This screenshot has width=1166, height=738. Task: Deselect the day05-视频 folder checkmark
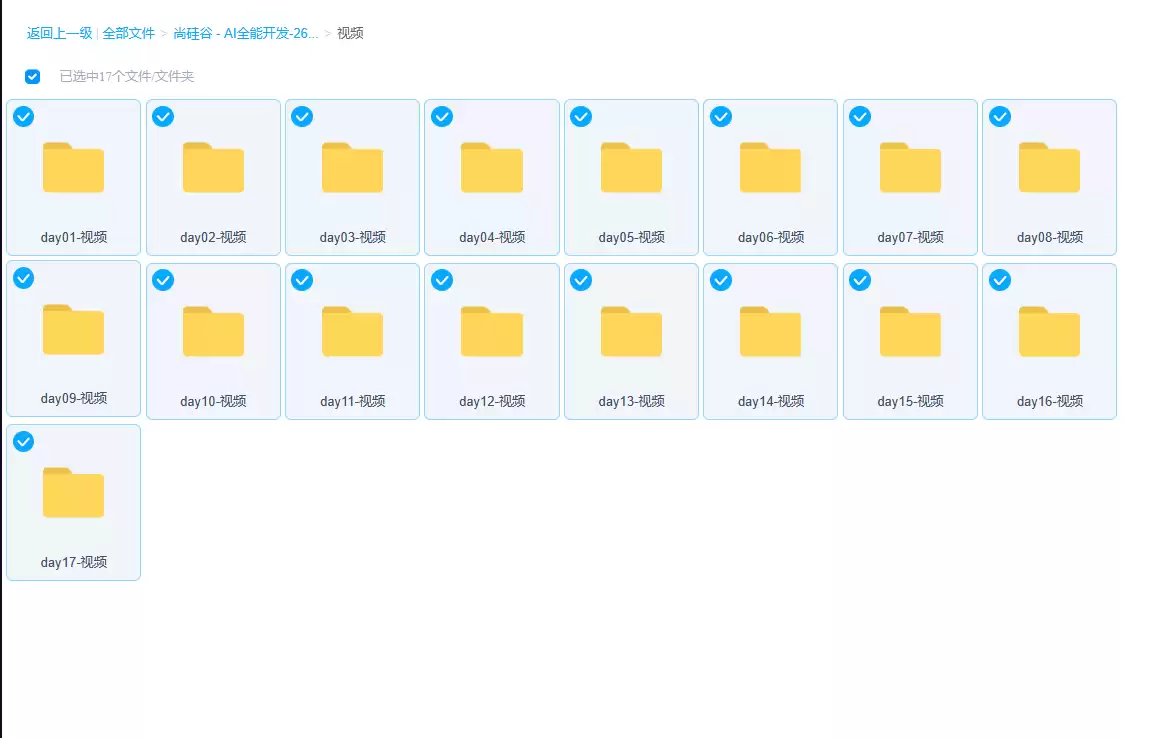tap(581, 117)
